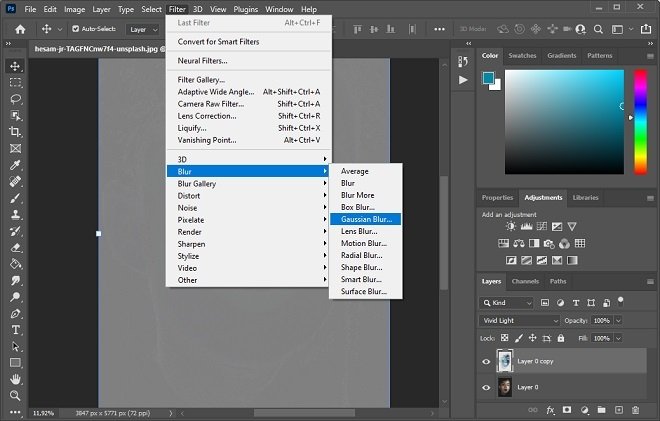
Task: Expand the Sharpen submenu
Action: pyautogui.click(x=248, y=244)
